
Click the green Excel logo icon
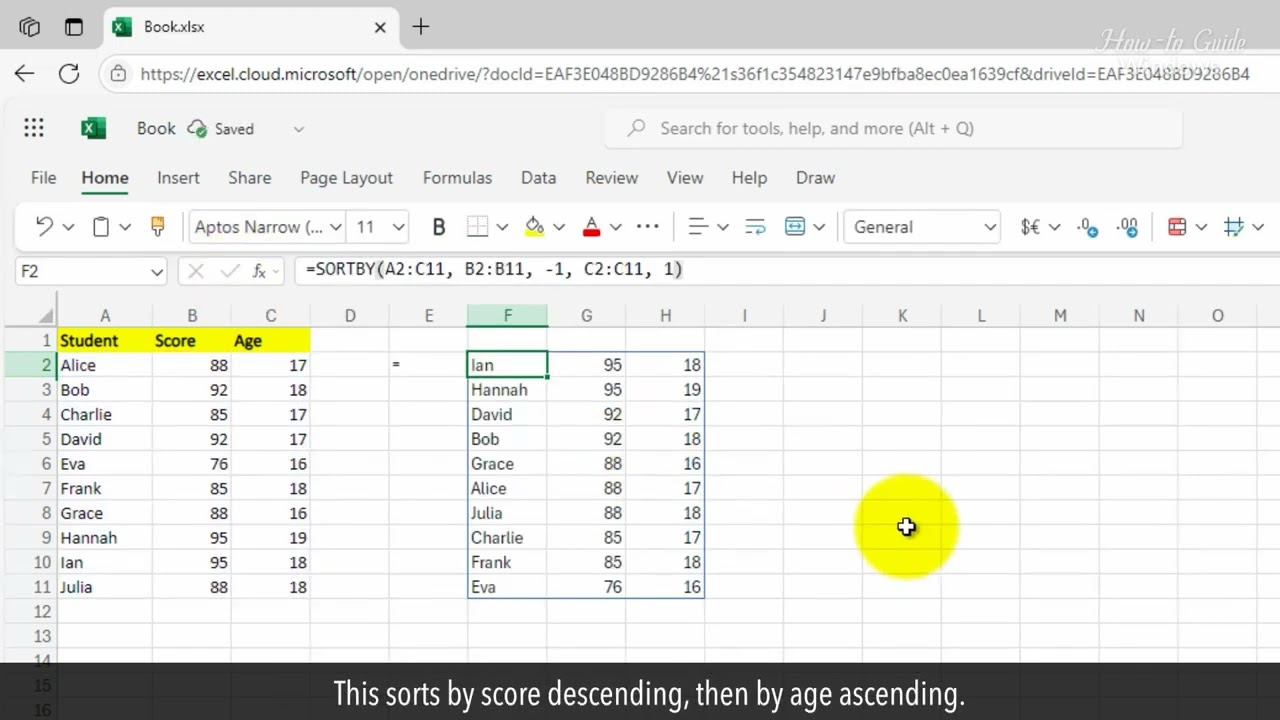pos(93,128)
